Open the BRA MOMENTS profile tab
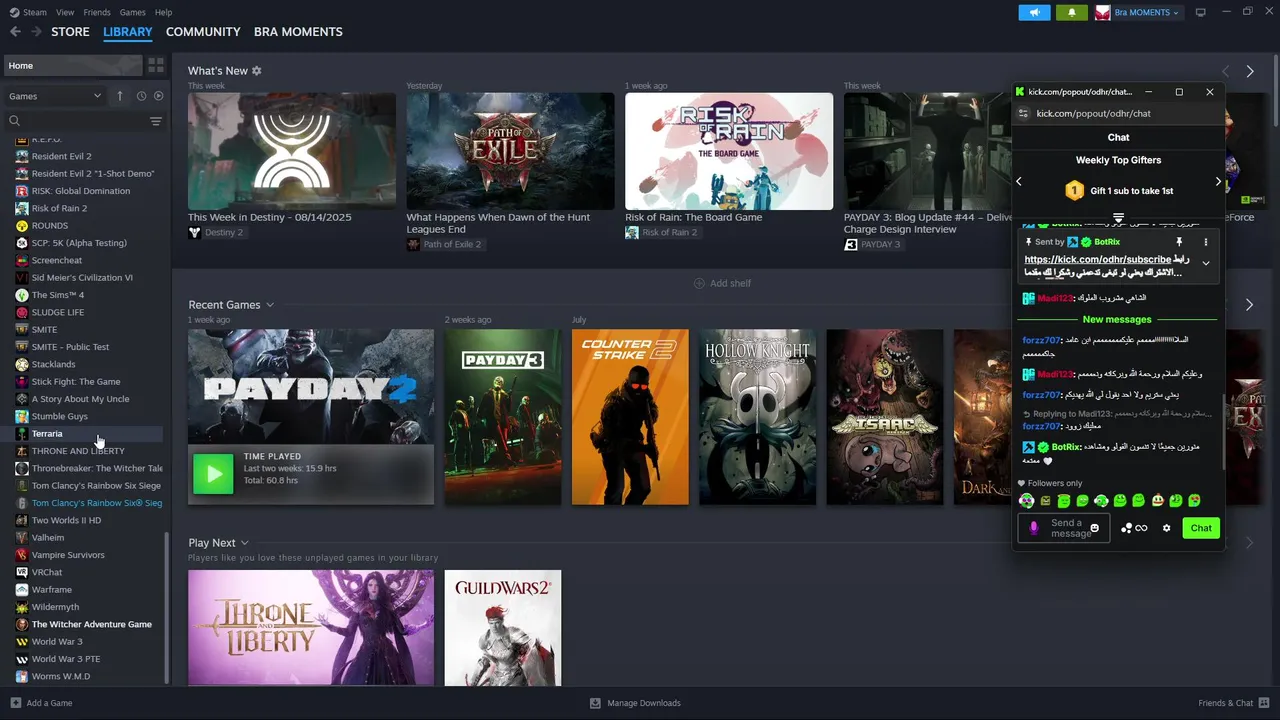1280x720 pixels. (298, 32)
